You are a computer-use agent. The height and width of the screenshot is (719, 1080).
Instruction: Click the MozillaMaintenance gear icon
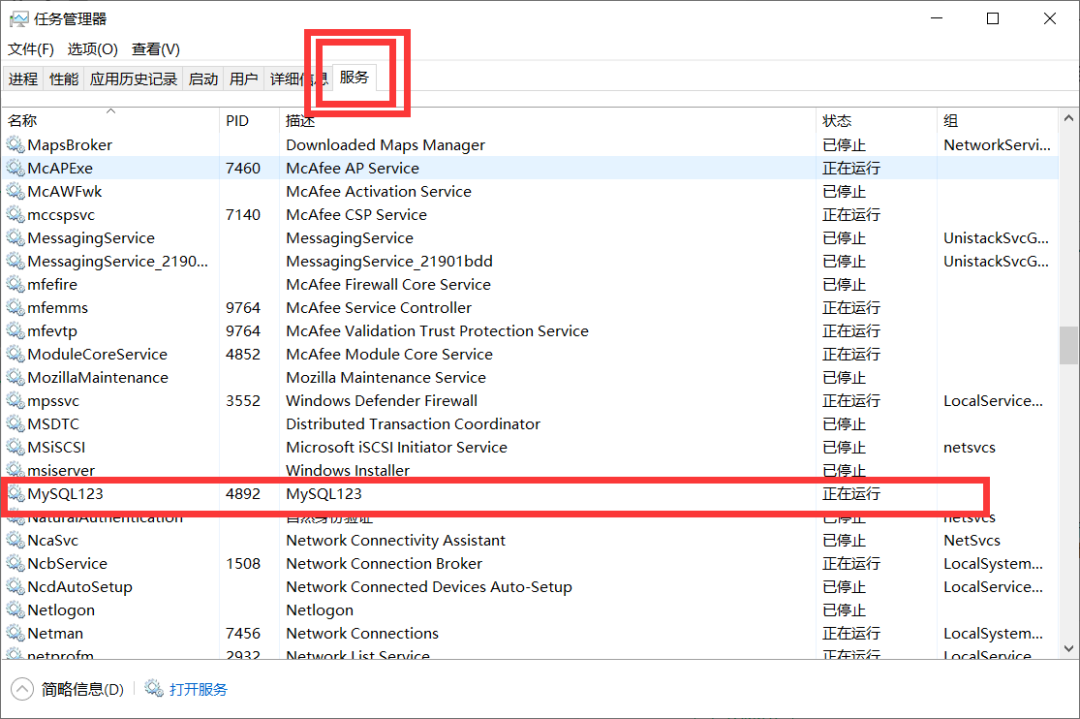16,377
